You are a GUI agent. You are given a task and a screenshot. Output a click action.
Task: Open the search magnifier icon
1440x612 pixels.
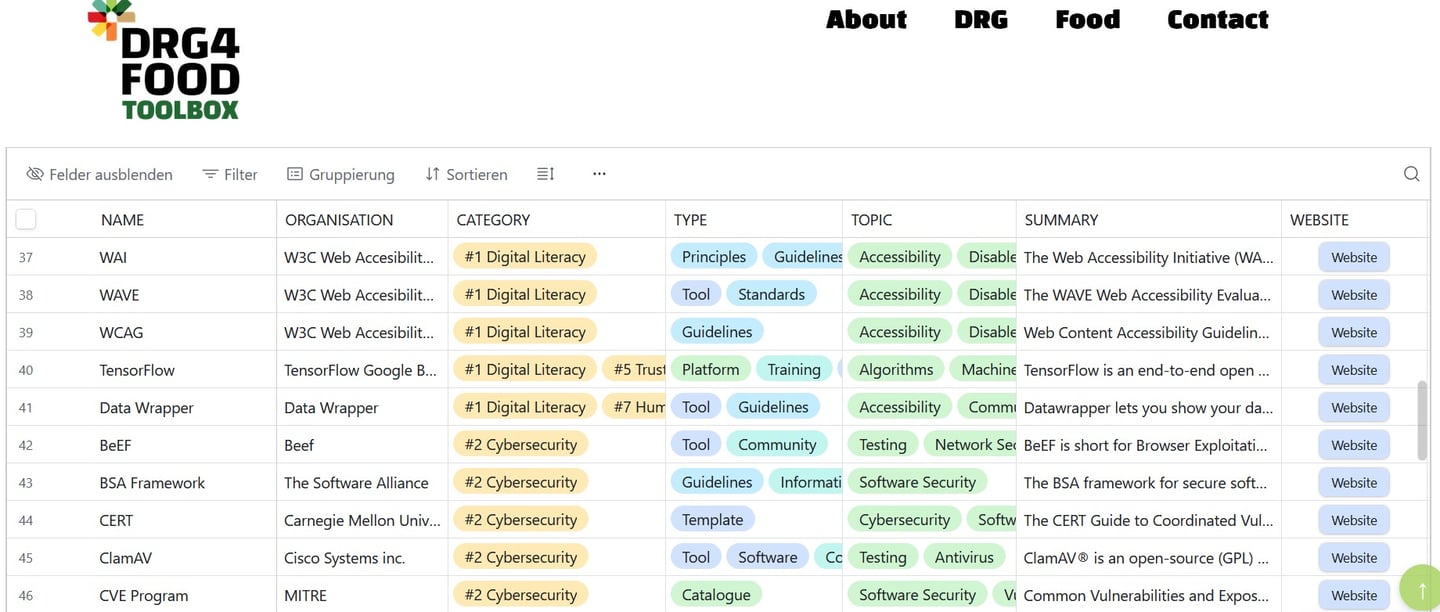click(1411, 174)
